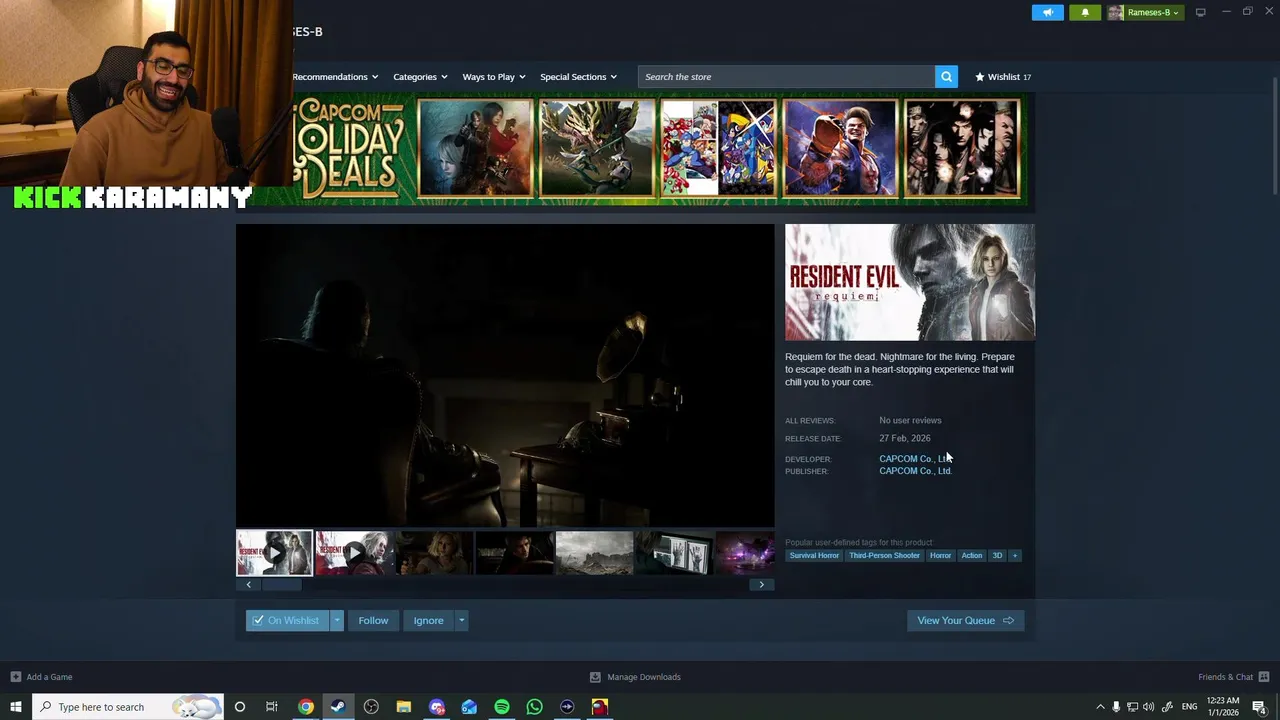1280x720 pixels.
Task: Open Task View icon
Action: pos(272,707)
